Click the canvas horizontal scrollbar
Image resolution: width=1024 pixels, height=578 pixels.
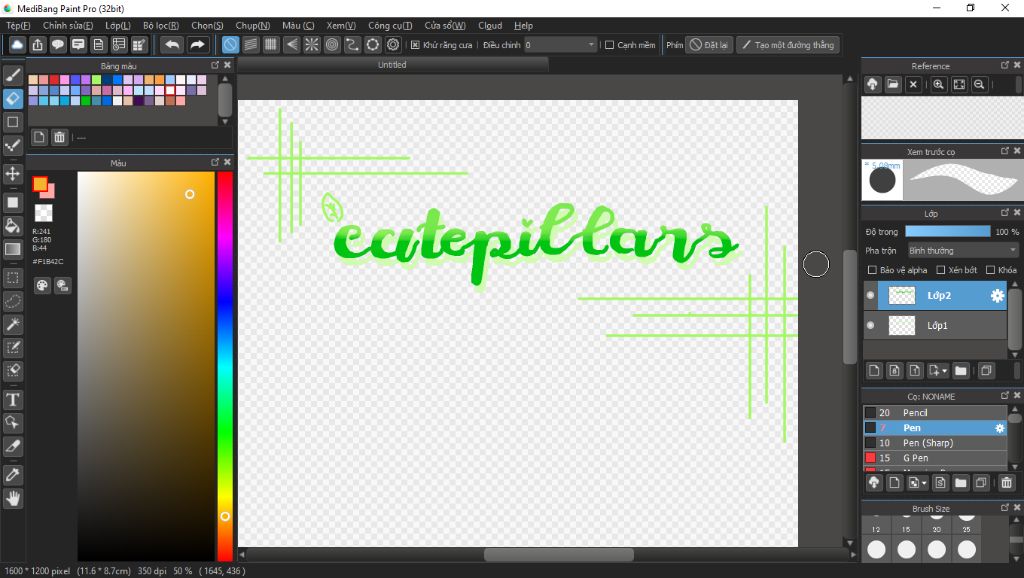pos(558,554)
